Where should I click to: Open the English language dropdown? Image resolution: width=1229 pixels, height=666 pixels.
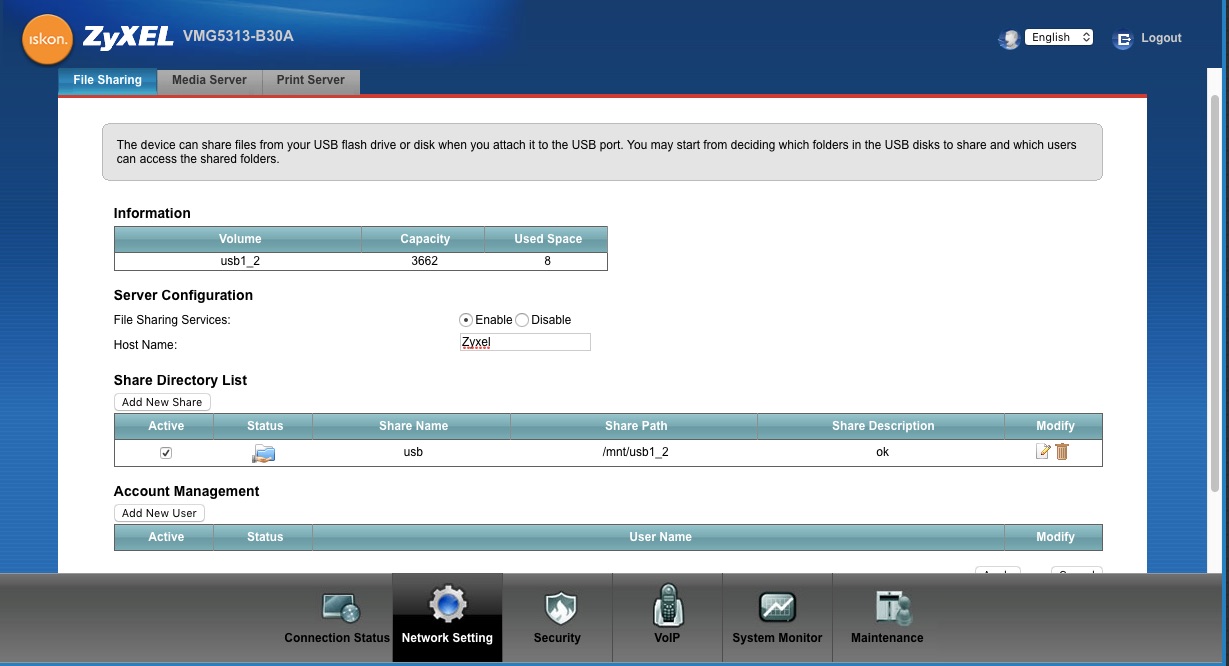pyautogui.click(x=1058, y=38)
